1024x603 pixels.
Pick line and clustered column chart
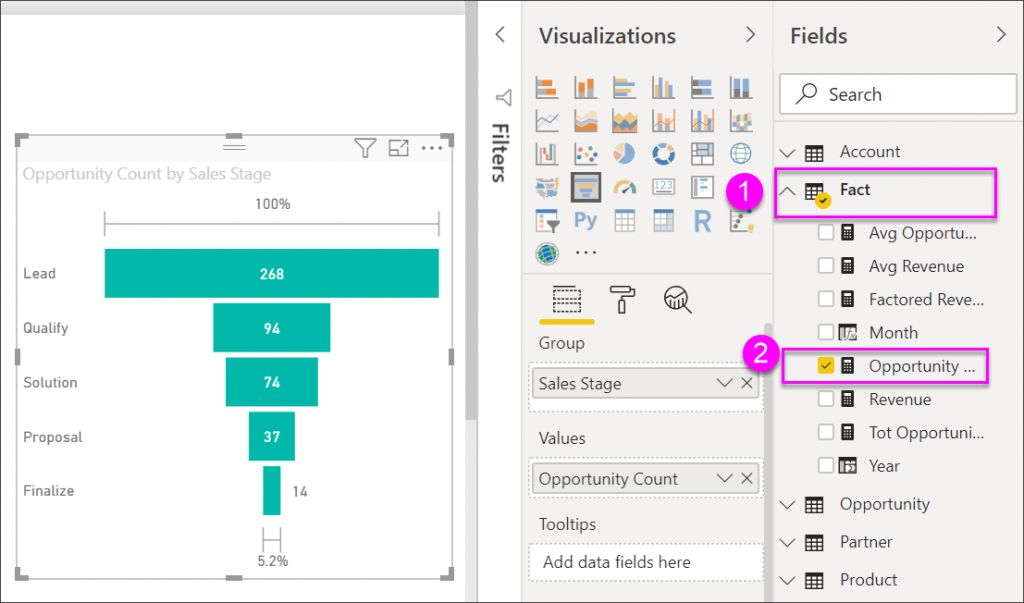pos(702,121)
